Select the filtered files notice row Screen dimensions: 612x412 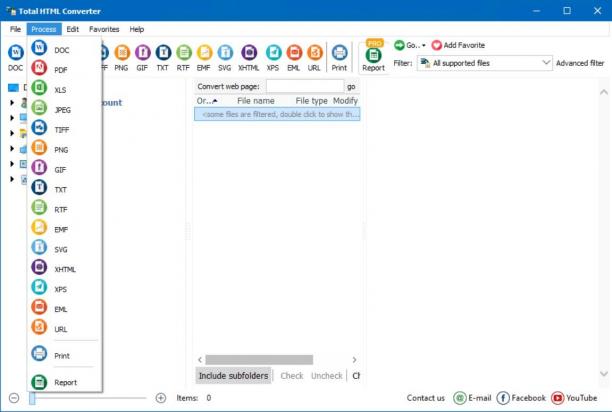point(277,114)
